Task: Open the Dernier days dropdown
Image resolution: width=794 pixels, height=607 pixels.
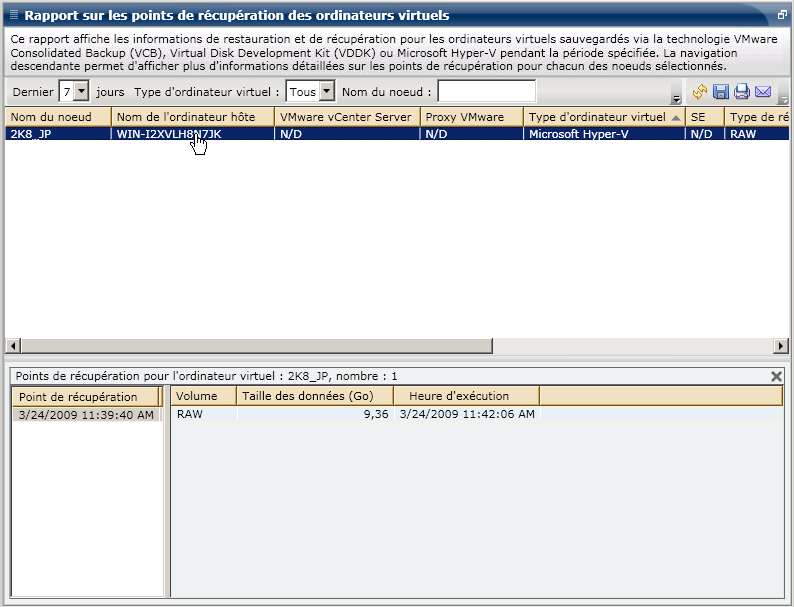Action: point(81,92)
